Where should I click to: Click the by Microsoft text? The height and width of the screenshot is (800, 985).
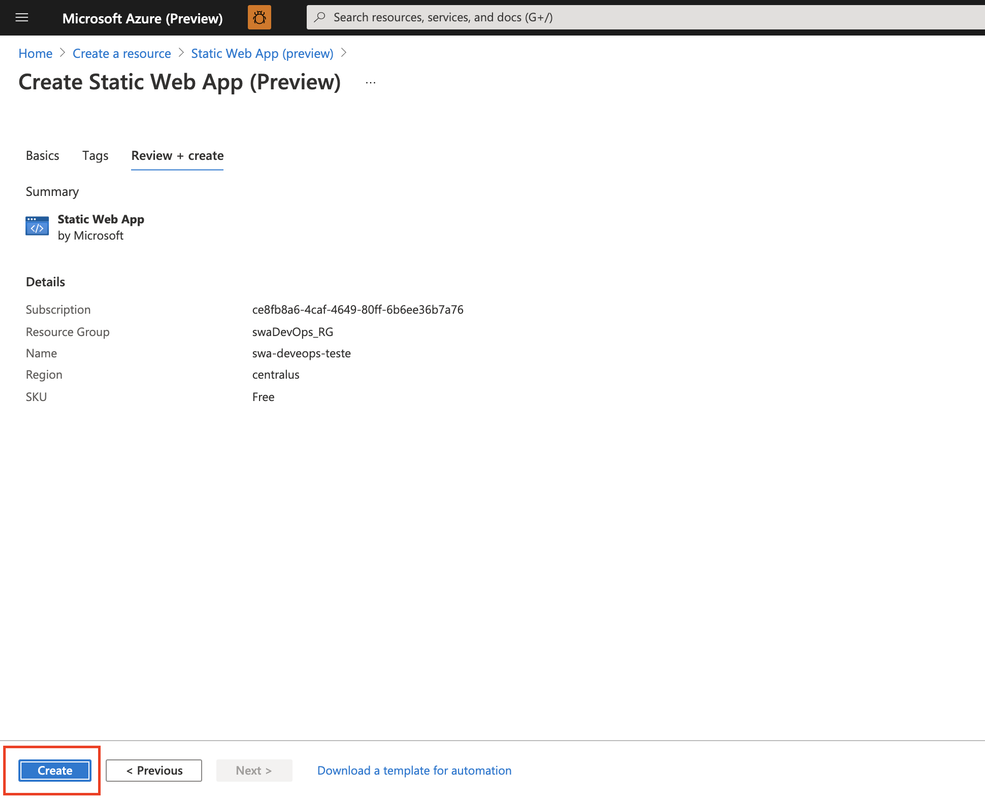(90, 235)
